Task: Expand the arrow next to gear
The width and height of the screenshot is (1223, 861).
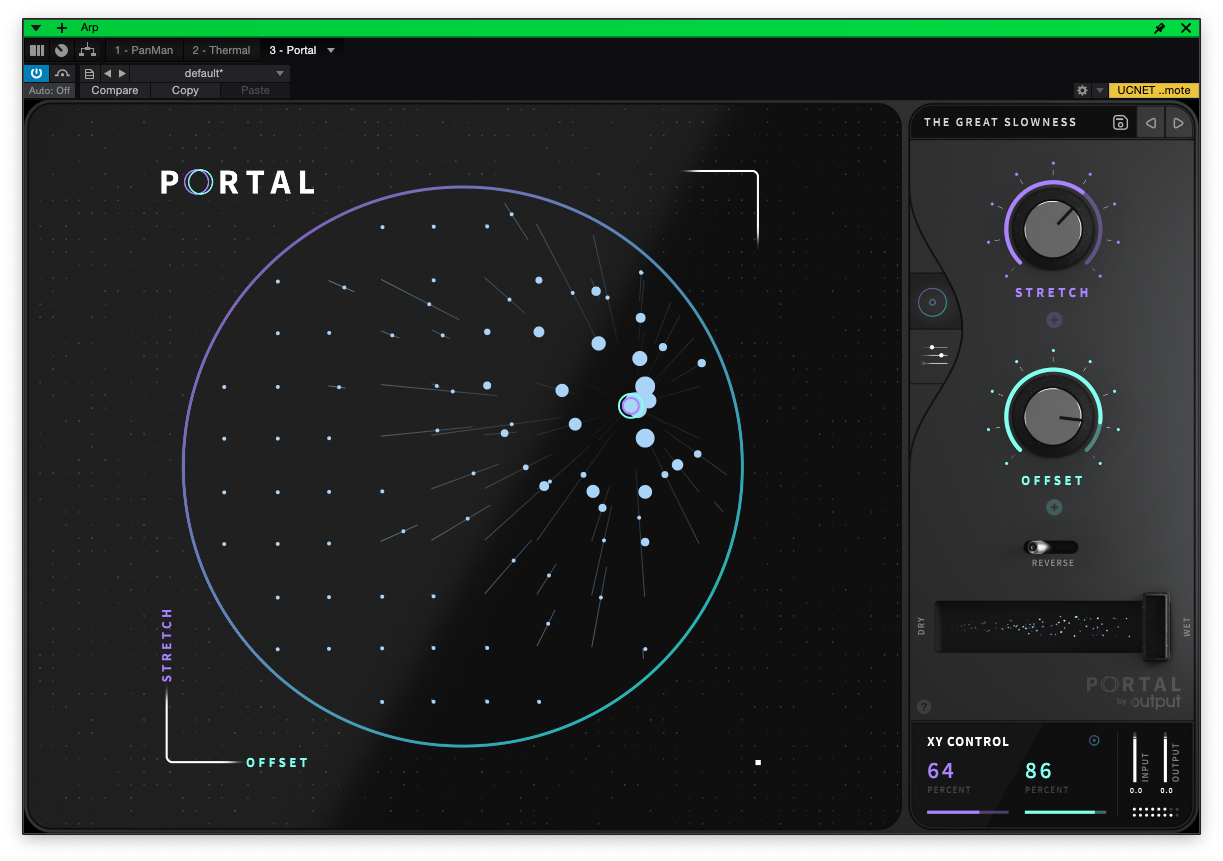Action: [1100, 90]
